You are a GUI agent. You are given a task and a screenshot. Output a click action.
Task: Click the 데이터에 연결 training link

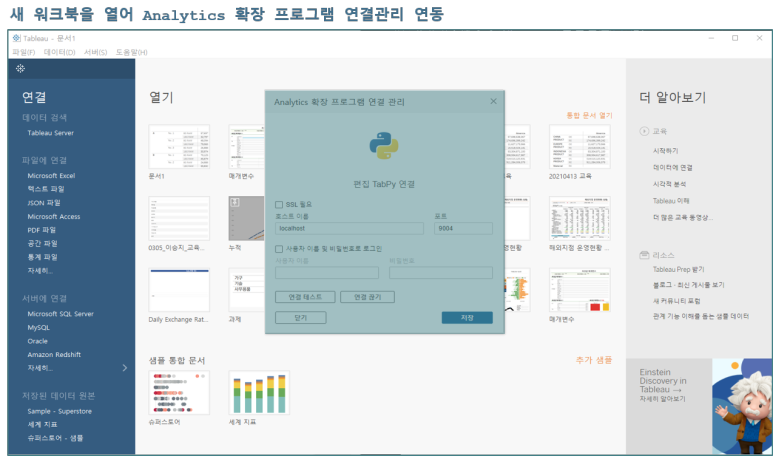coord(673,168)
